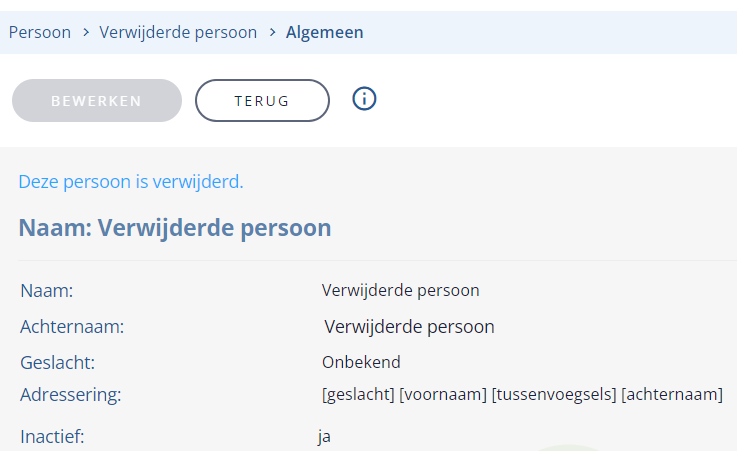Click the Naam value 'Verwijderde persoon'
Screen dimensions: 737x451
[400, 290]
